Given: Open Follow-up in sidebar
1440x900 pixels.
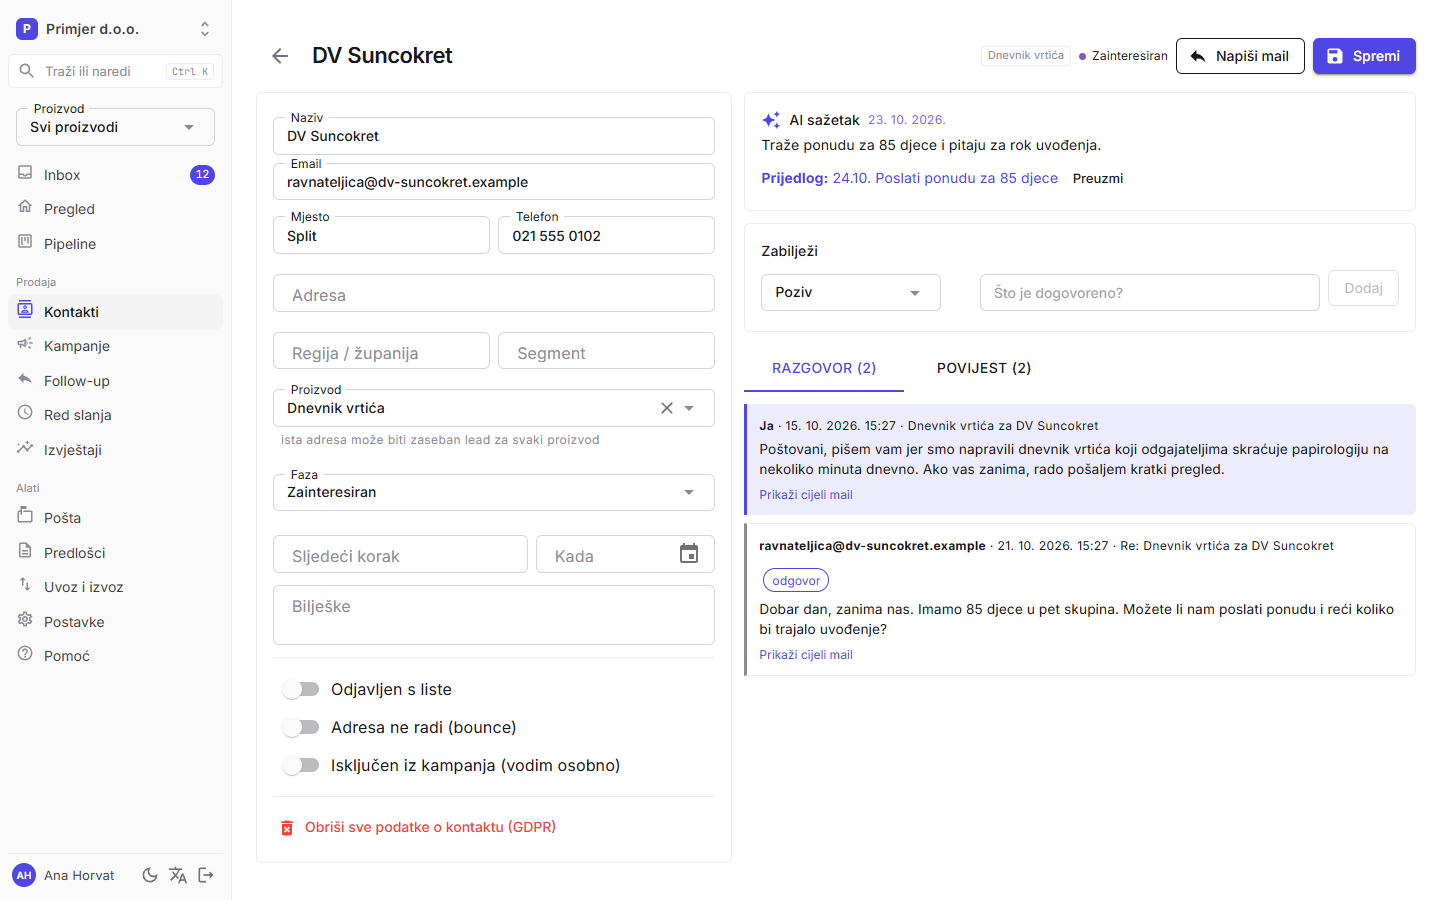Looking at the screenshot, I should click(x=116, y=381).
